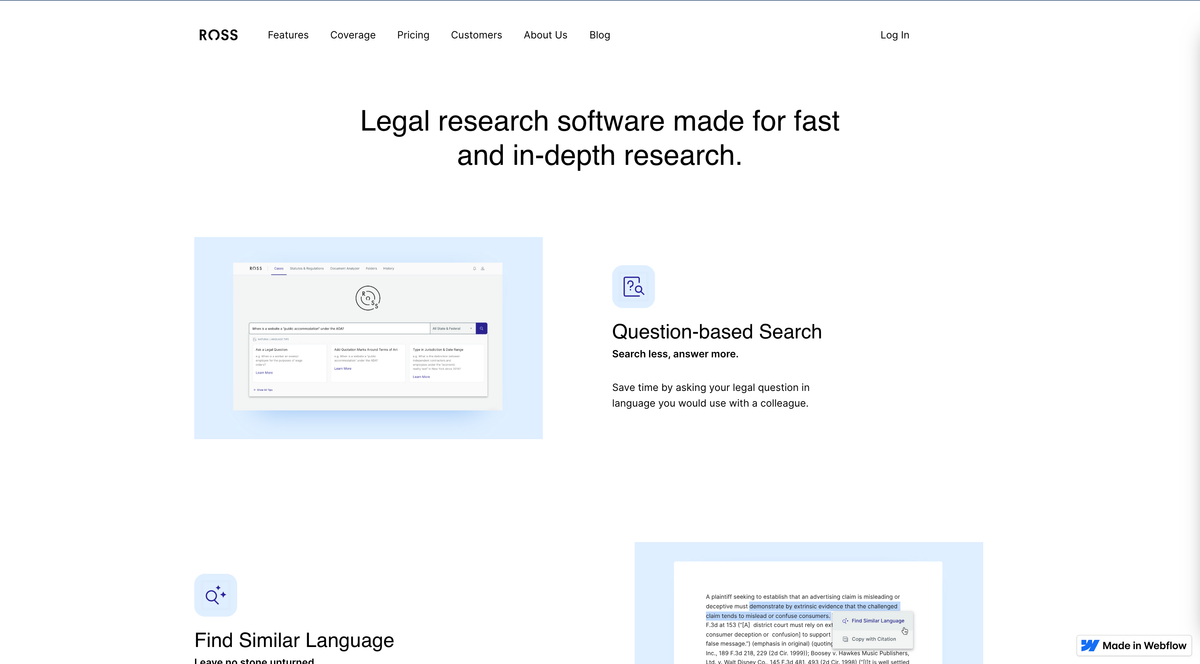This screenshot has width=1200, height=664.
Task: Click the Webflow logo icon in badge
Action: (1090, 646)
